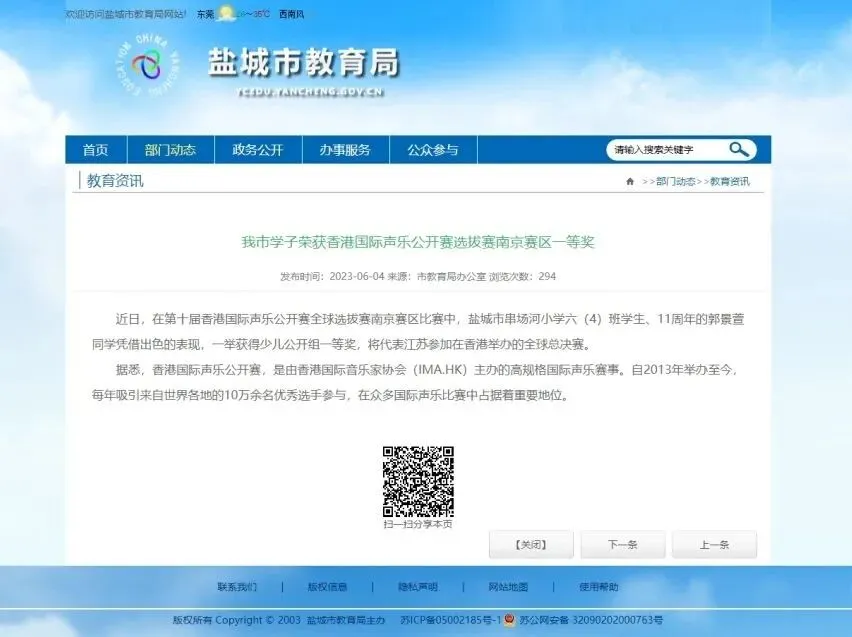852x637 pixels.
Task: Click the police badge icon in footer
Action: 509,620
